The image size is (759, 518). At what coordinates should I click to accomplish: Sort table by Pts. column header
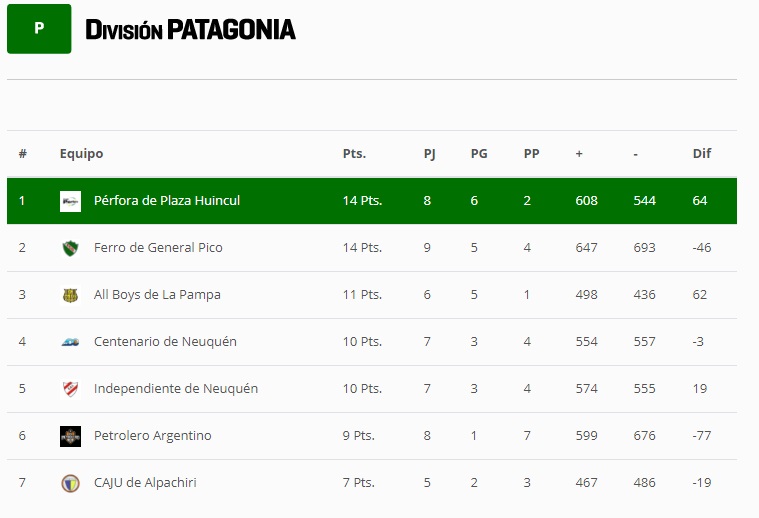tap(354, 154)
